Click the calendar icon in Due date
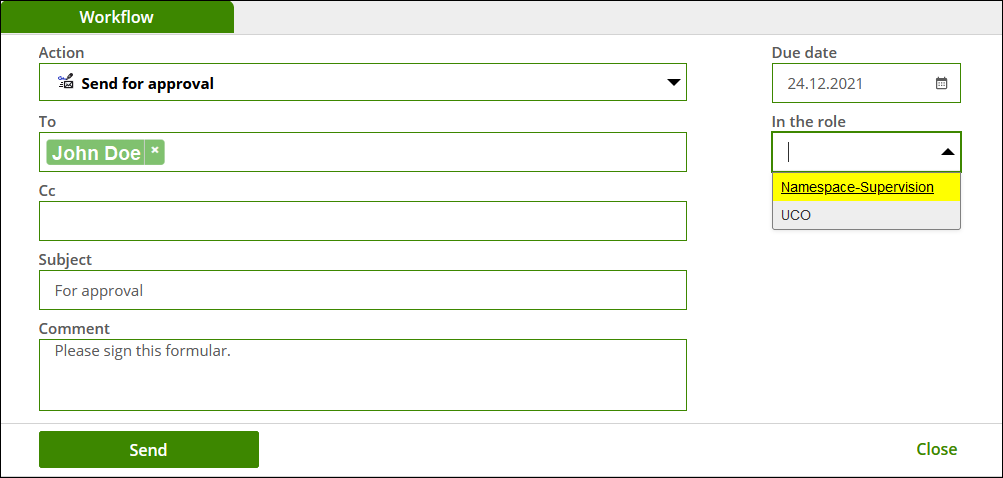The width and height of the screenshot is (1003, 478). (x=941, y=83)
